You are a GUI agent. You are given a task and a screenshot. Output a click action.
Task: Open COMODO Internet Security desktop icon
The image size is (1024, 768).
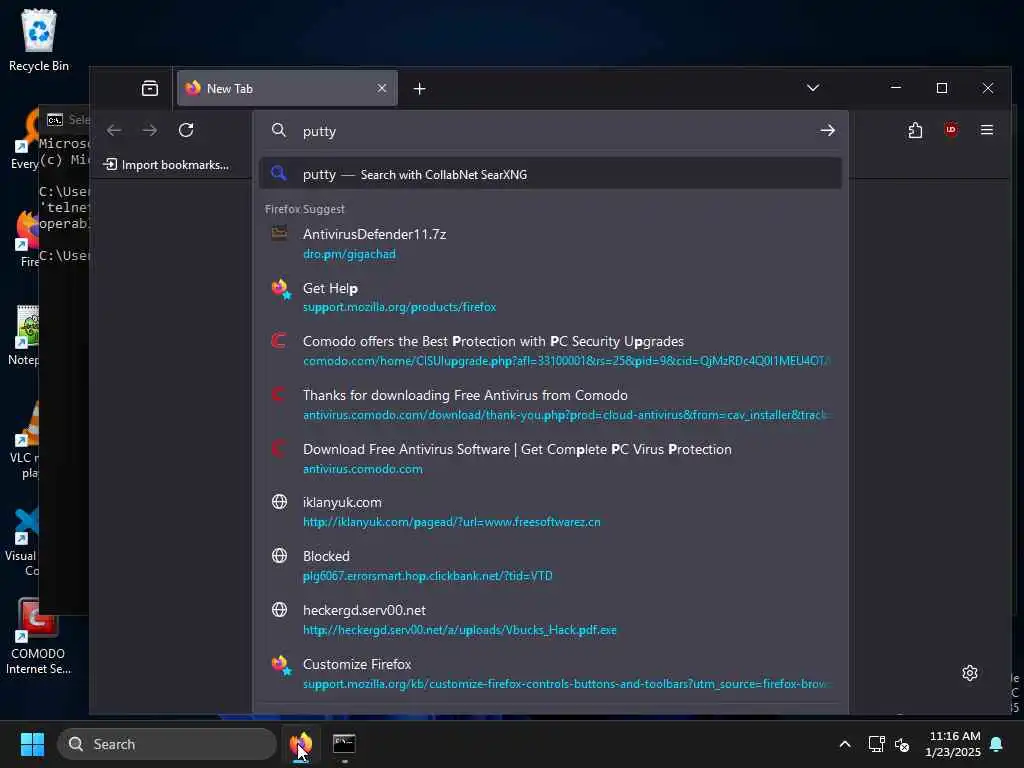coord(39,637)
